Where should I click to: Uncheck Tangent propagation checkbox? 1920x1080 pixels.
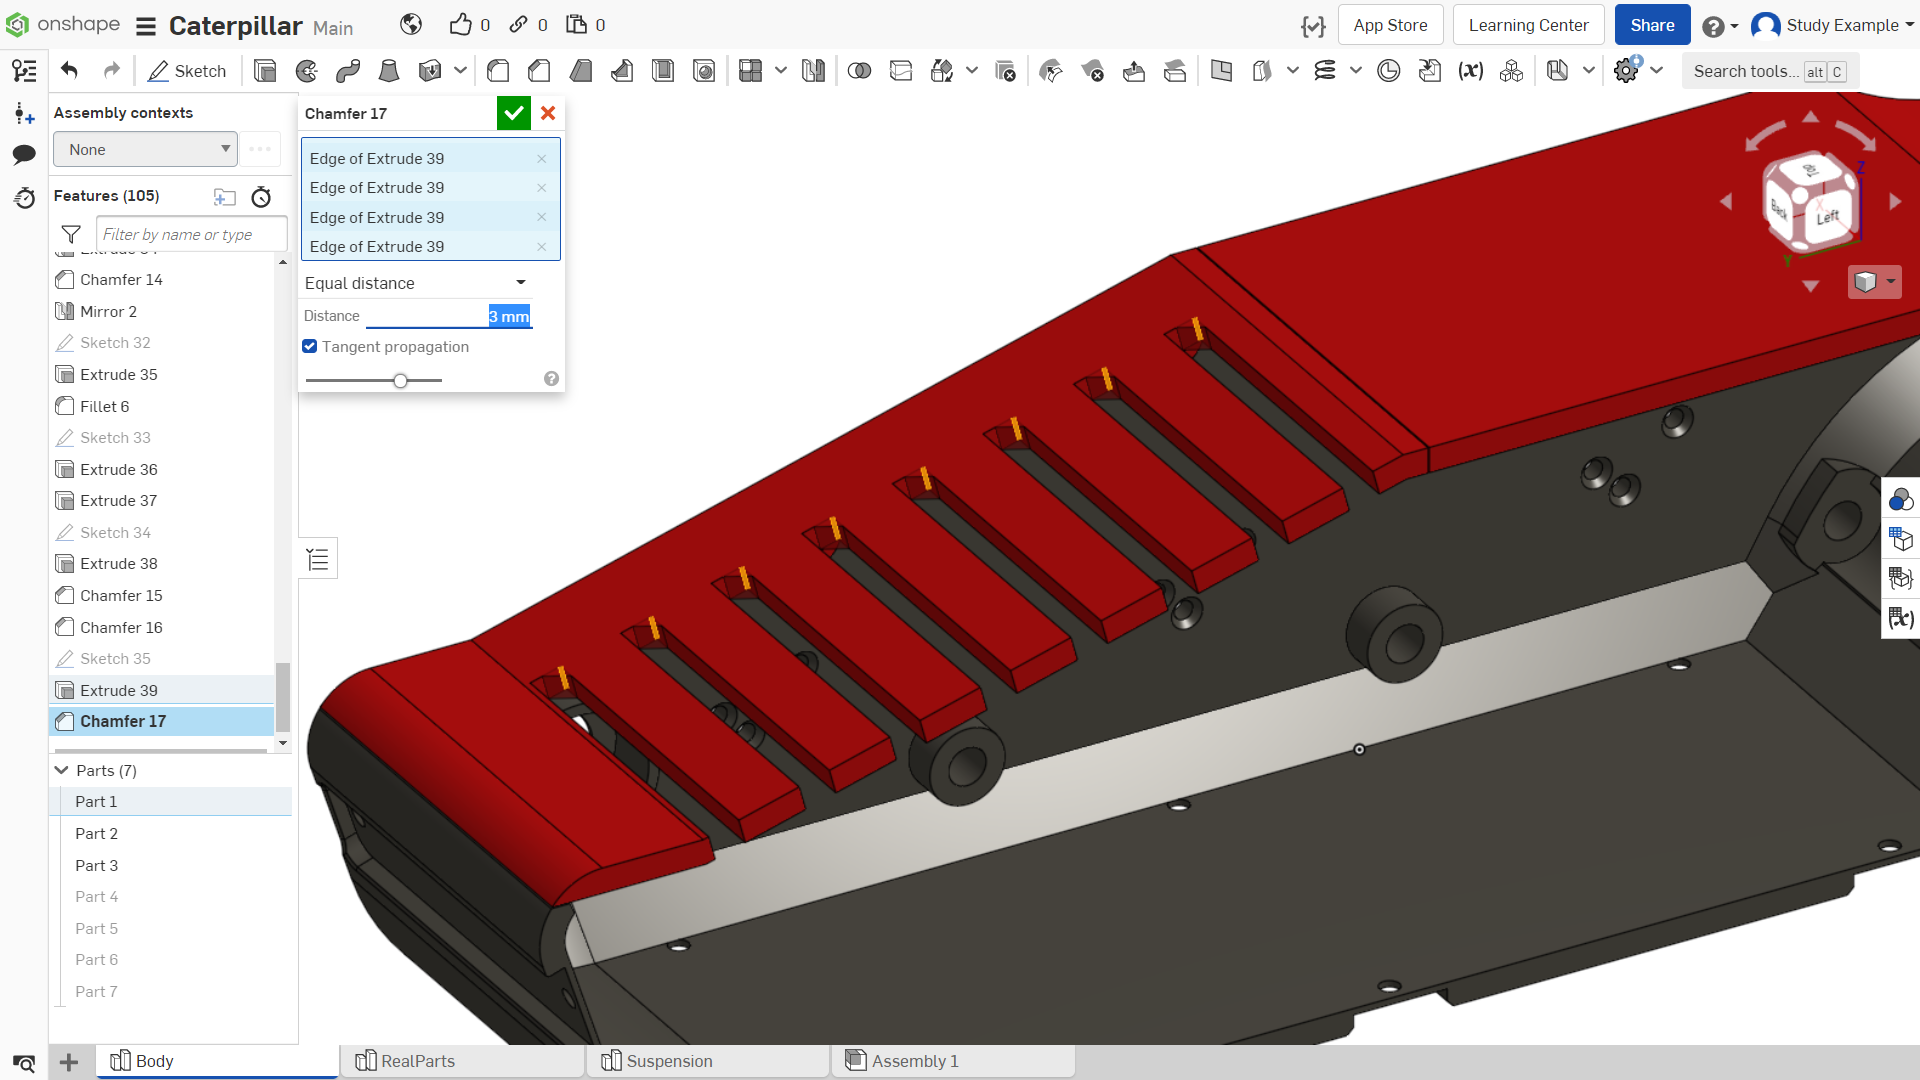point(310,346)
